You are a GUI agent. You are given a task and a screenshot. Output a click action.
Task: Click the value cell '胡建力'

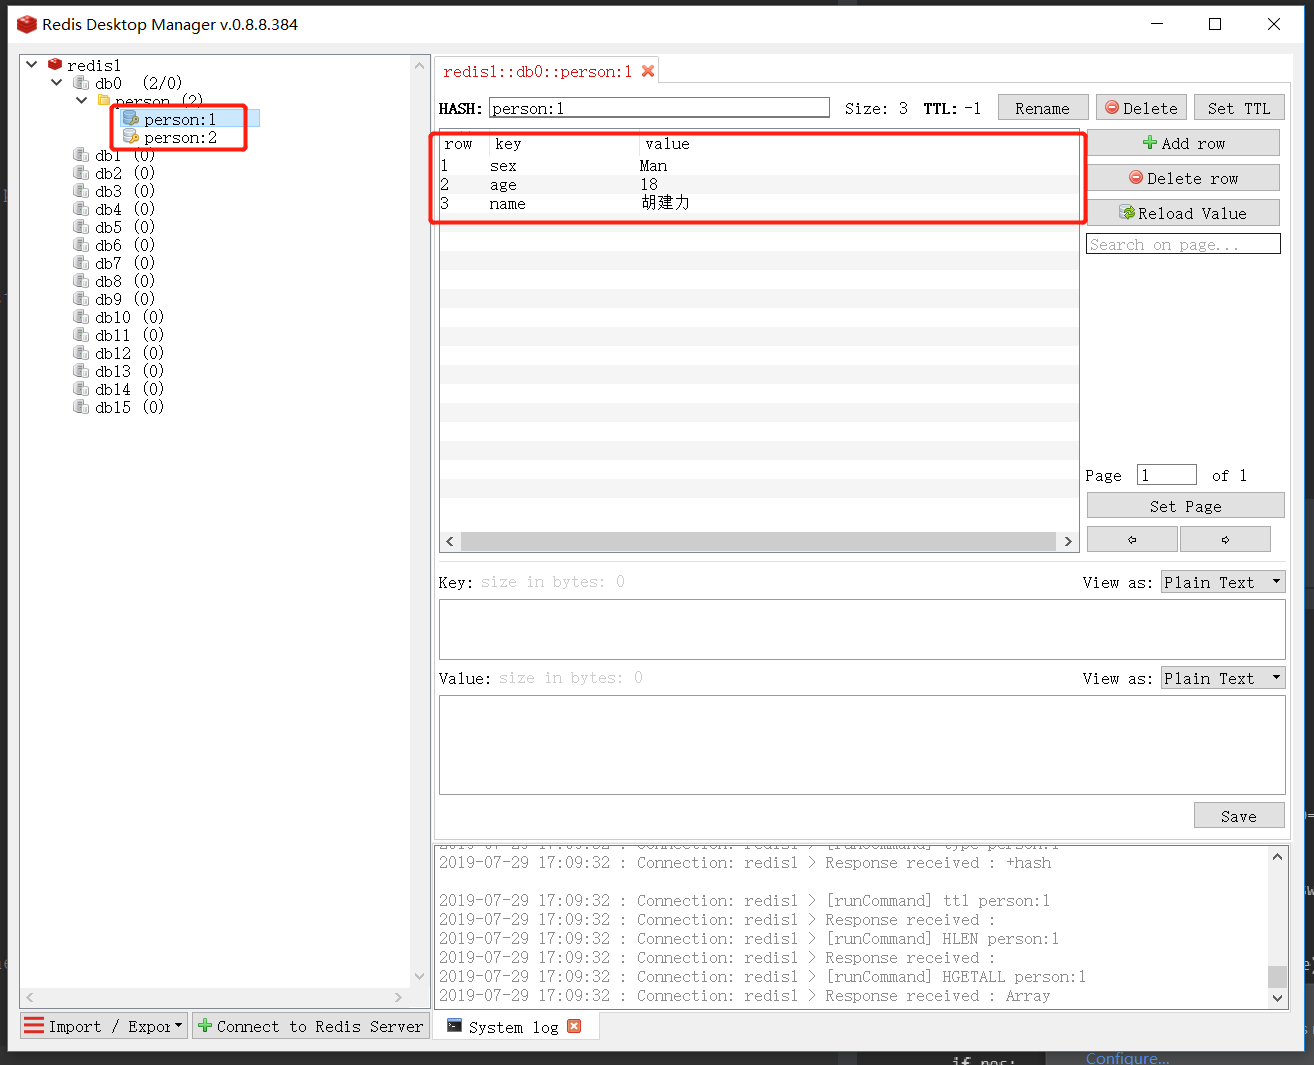(x=665, y=203)
